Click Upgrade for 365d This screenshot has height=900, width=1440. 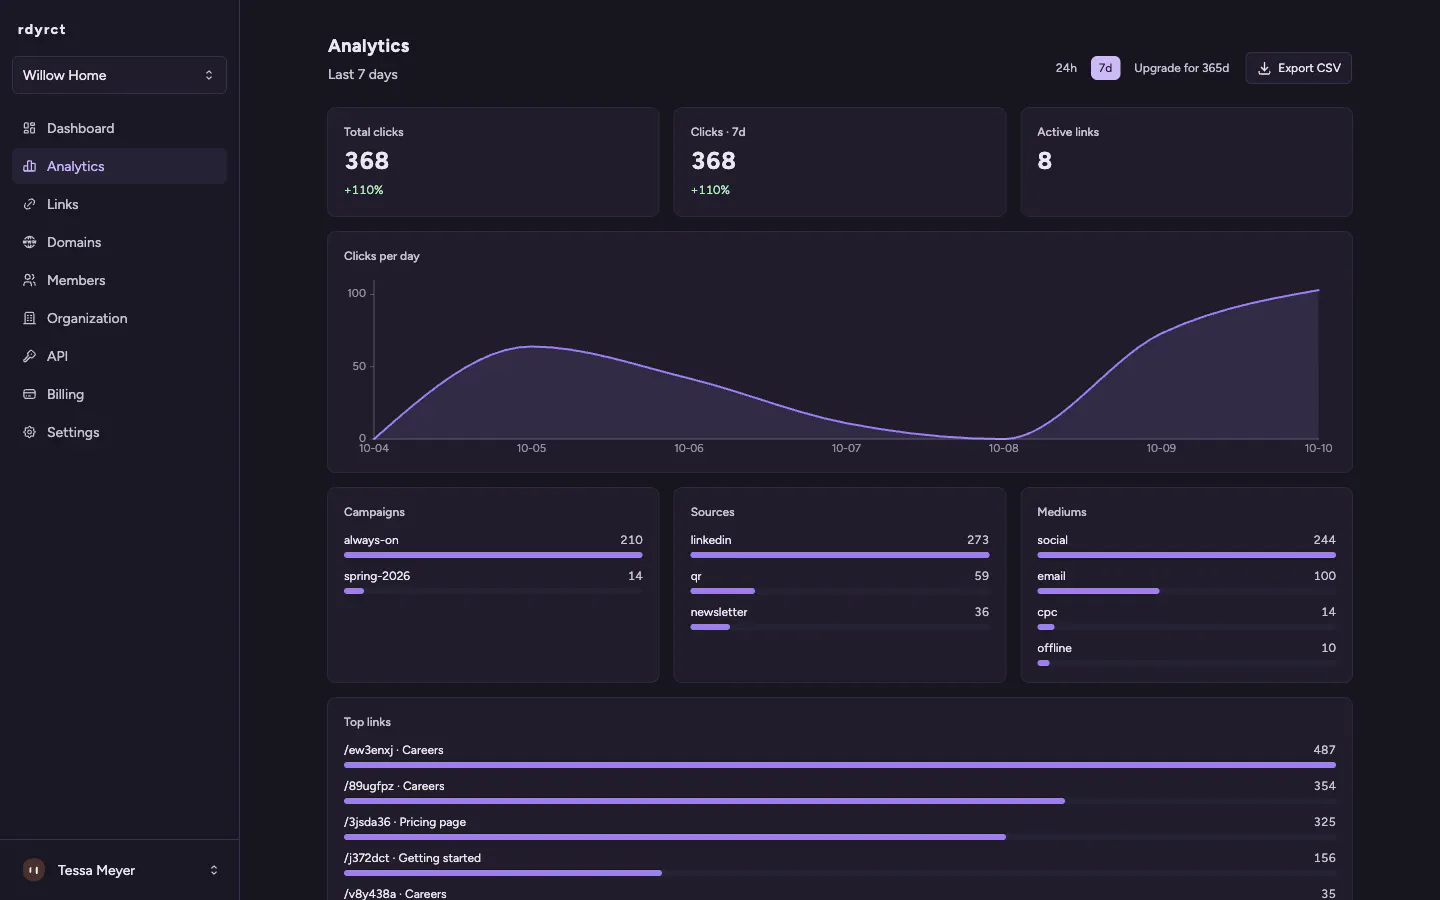coord(1181,68)
